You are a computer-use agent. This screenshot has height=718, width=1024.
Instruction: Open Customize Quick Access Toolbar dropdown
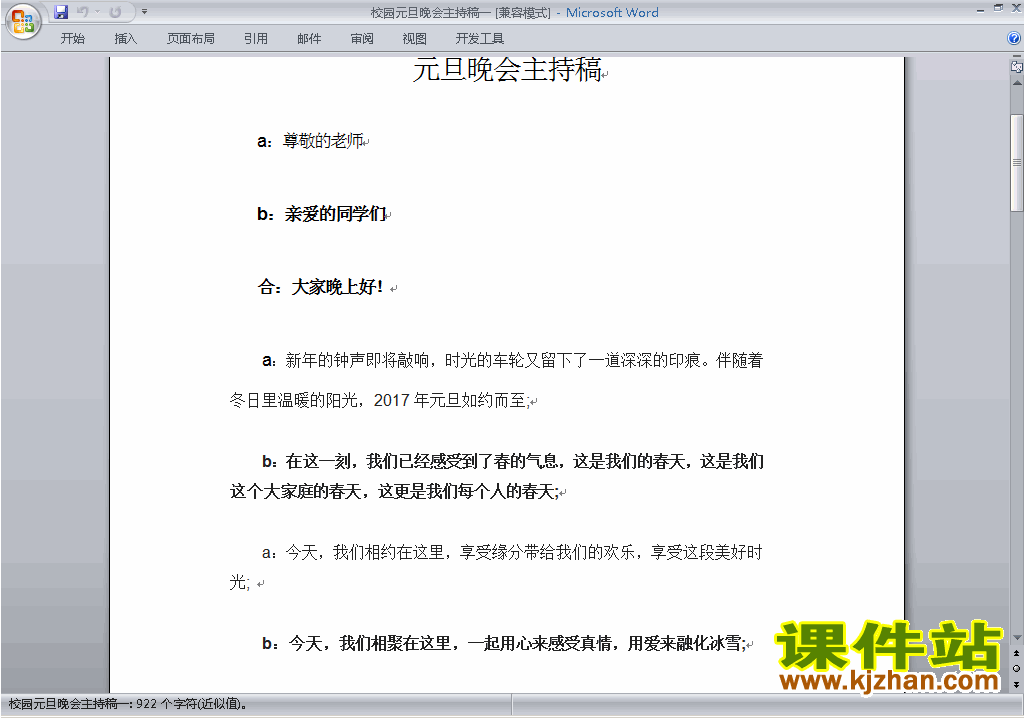[144, 12]
